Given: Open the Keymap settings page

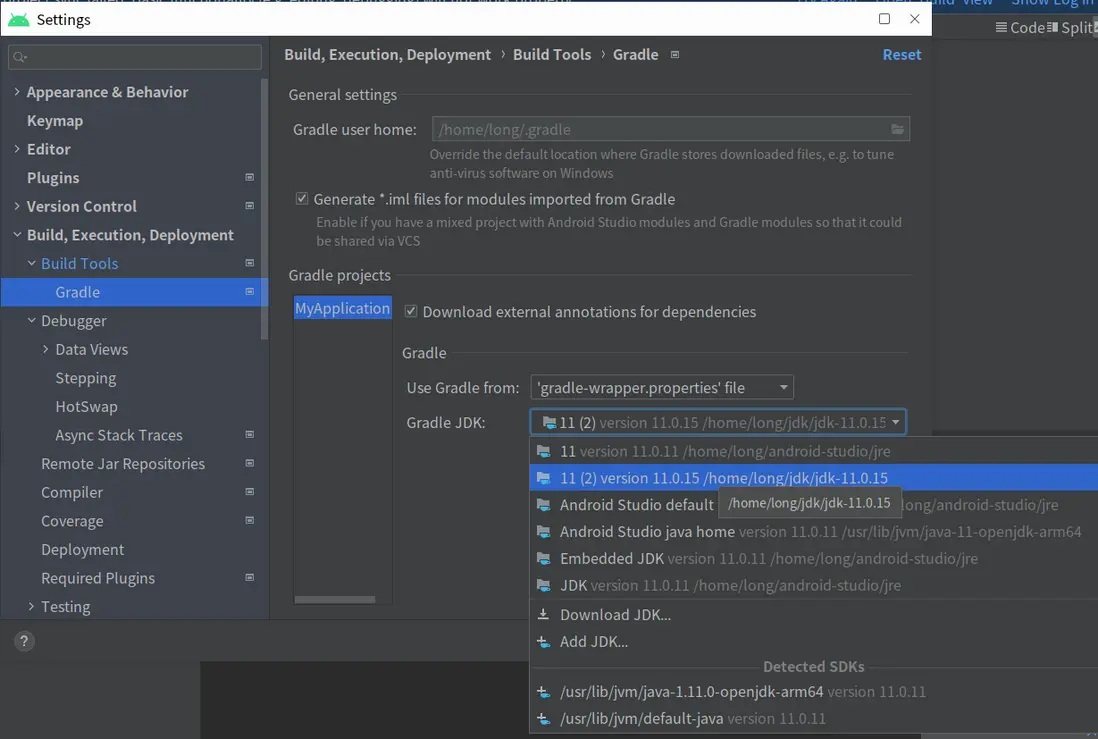Looking at the screenshot, I should [x=55, y=120].
